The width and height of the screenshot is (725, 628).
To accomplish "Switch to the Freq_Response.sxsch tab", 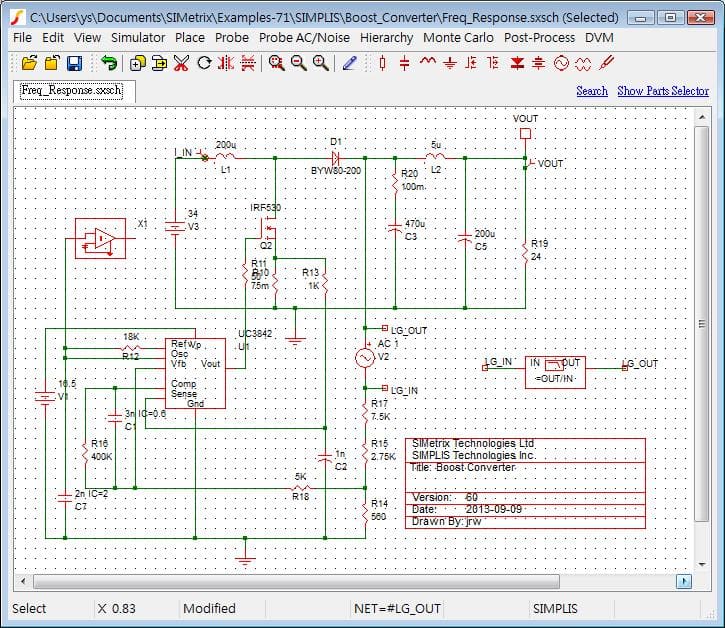I will pos(71,90).
